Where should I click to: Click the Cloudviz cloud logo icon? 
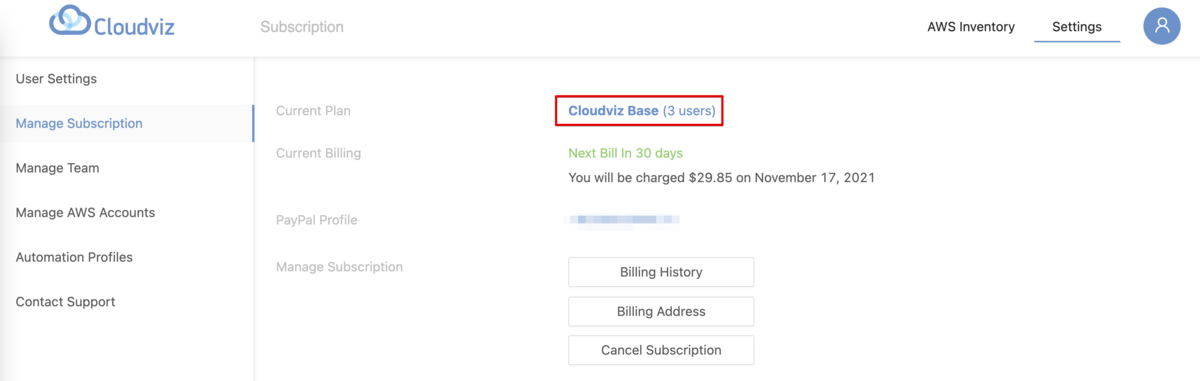(69, 21)
